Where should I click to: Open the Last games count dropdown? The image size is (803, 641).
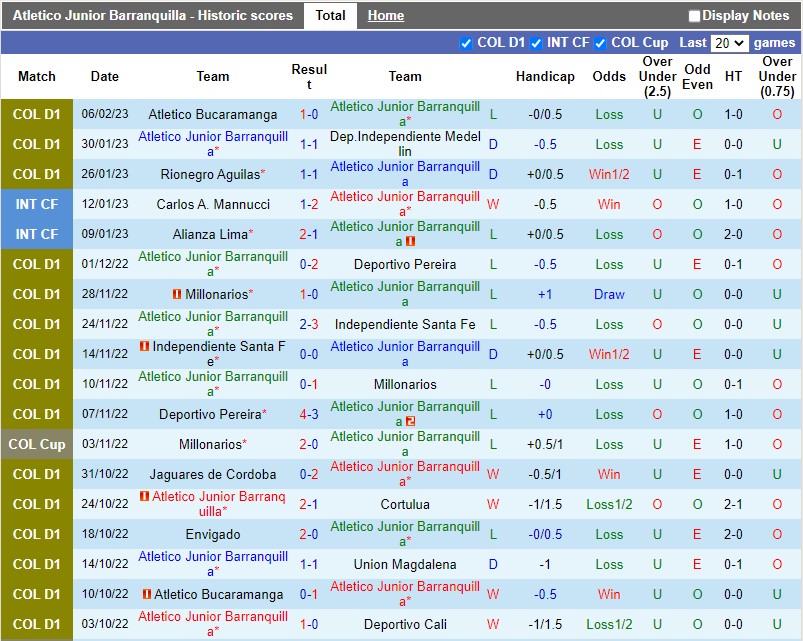pos(729,43)
